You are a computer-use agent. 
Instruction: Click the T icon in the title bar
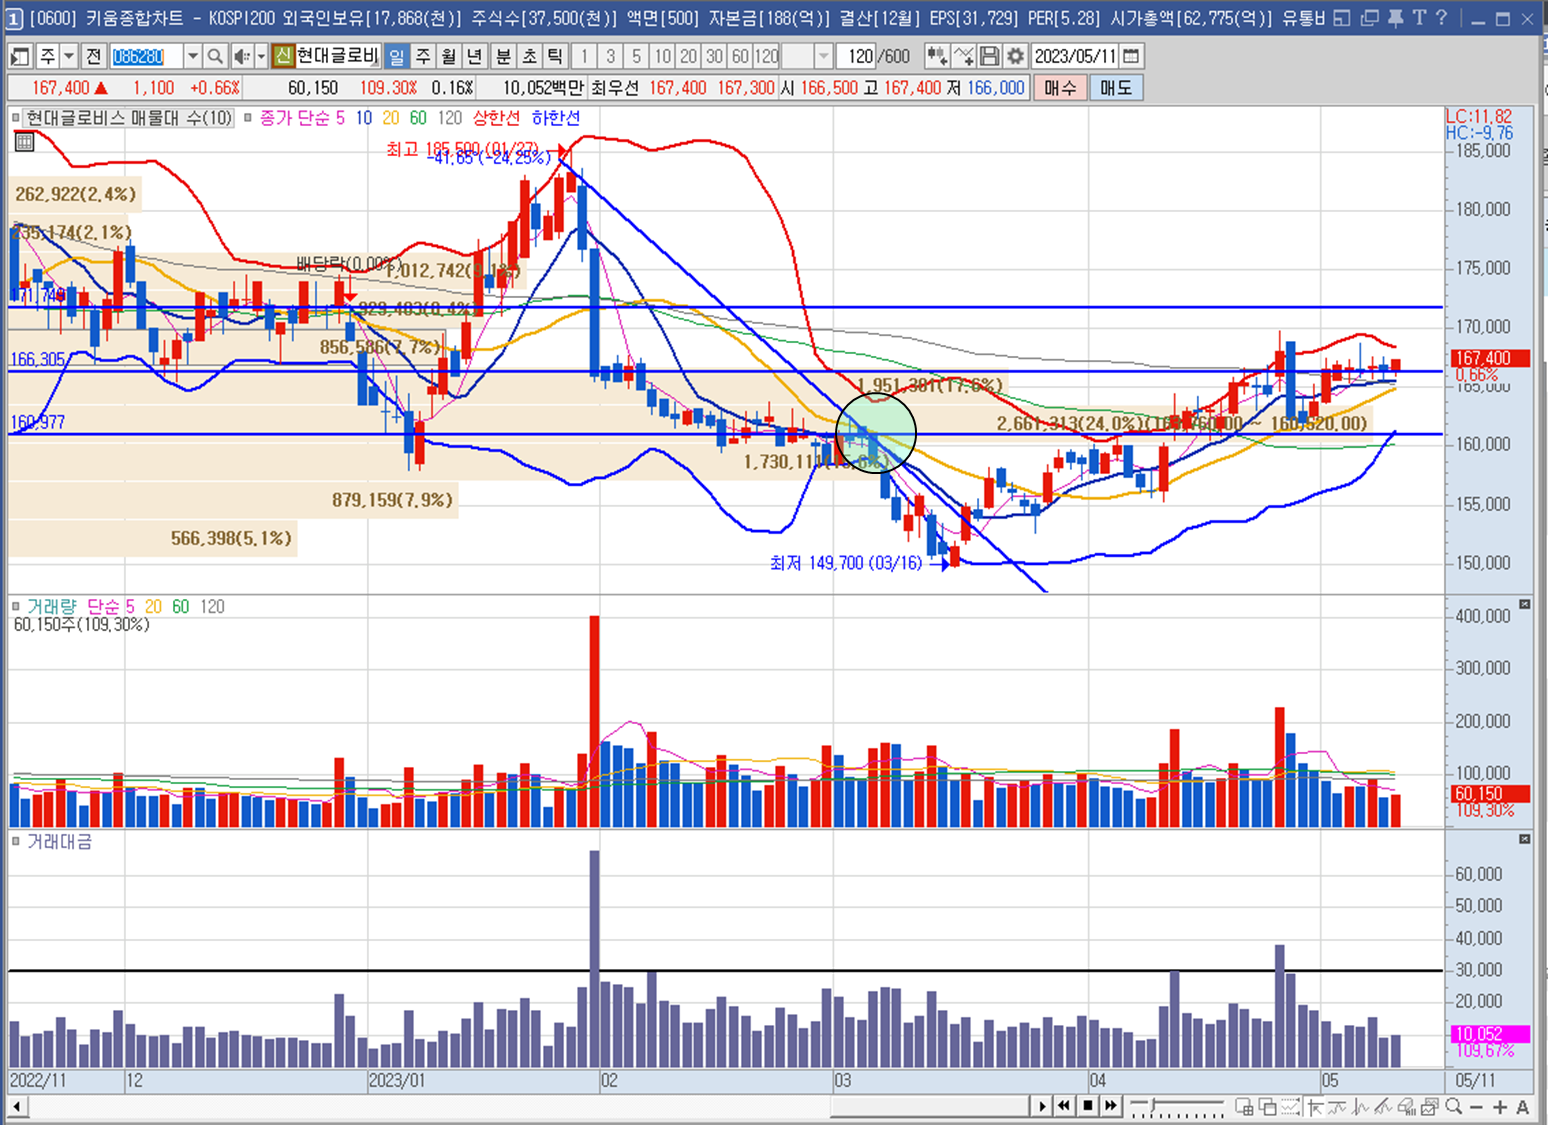coord(1419,18)
